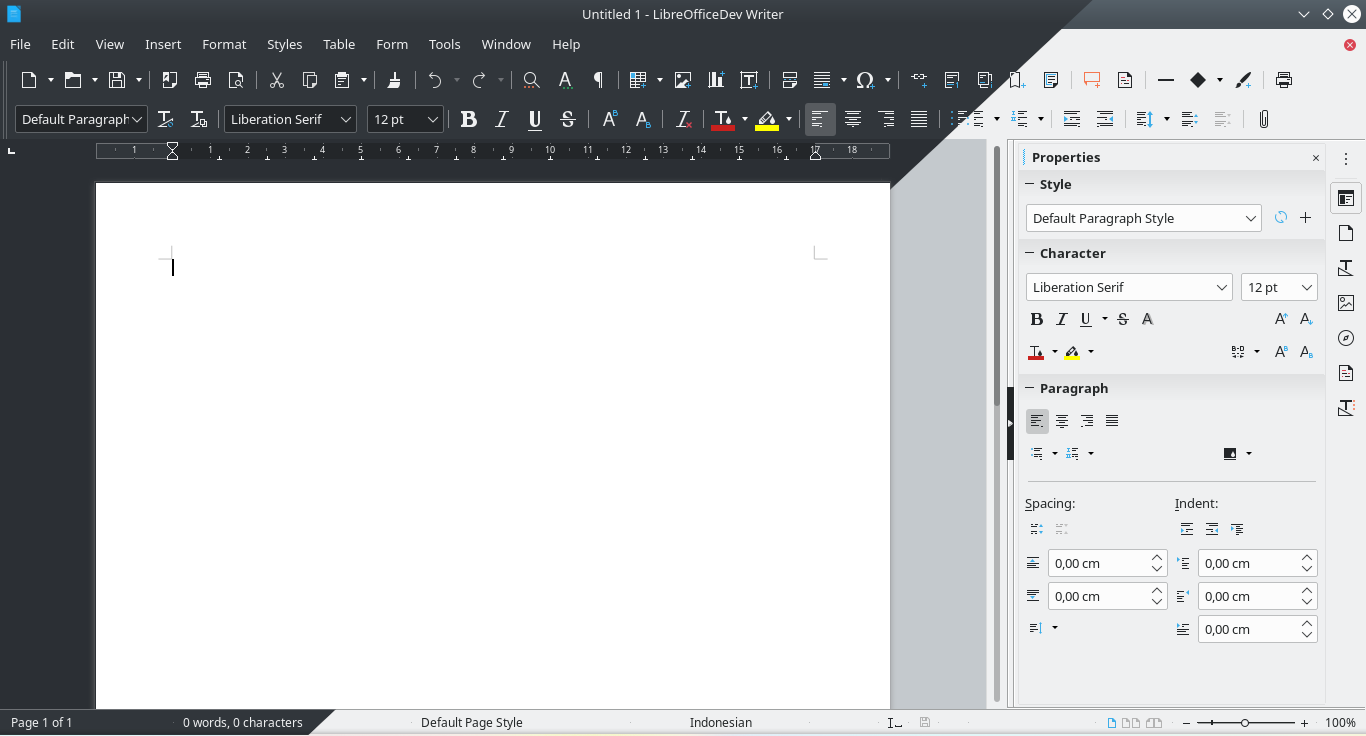Enable Justified alignment in sidebar Paragraph
Viewport: 1366px width, 736px height.
(x=1112, y=421)
